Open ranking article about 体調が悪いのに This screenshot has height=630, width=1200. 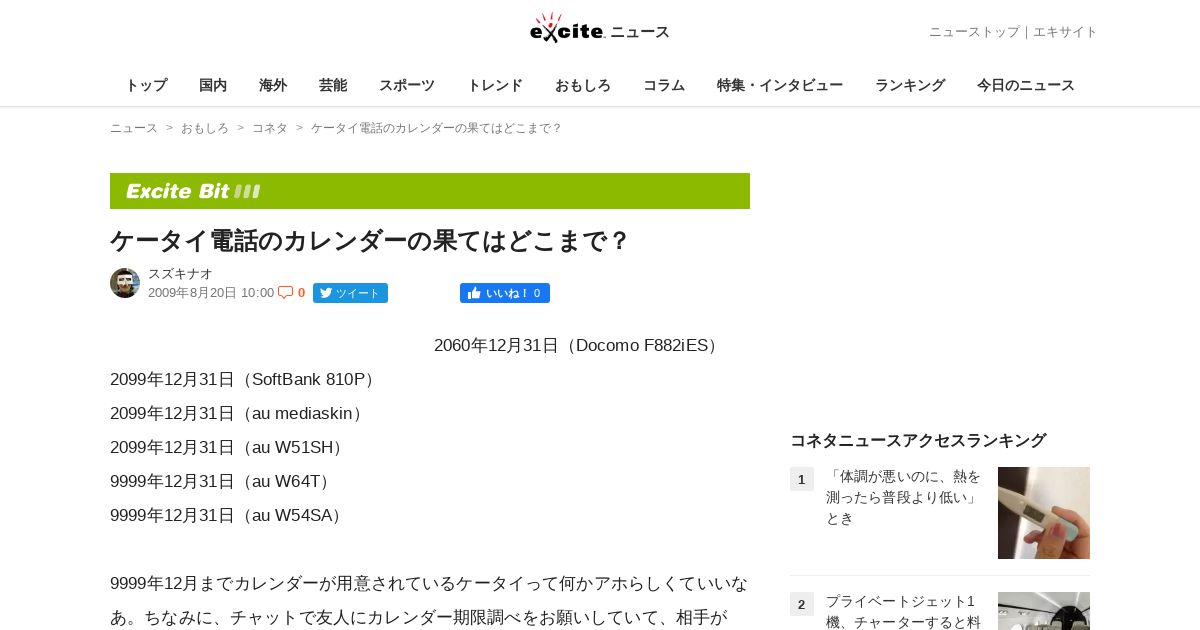tap(904, 497)
